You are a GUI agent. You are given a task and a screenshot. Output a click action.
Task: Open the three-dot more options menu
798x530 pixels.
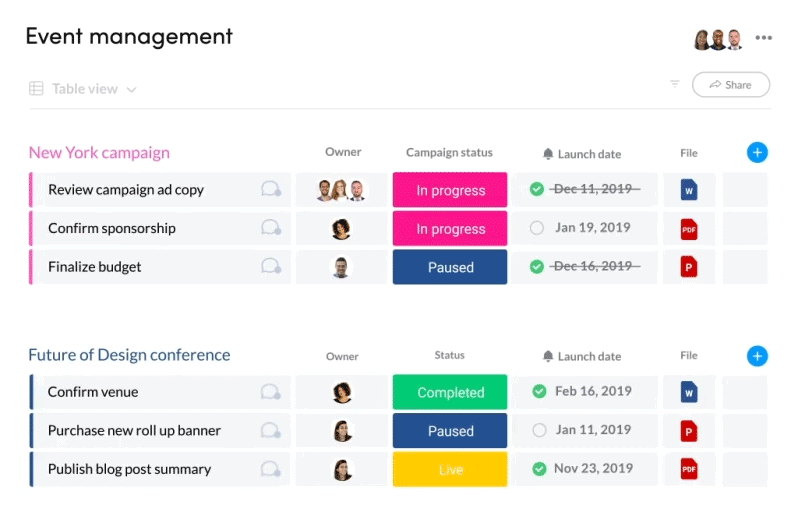click(764, 38)
